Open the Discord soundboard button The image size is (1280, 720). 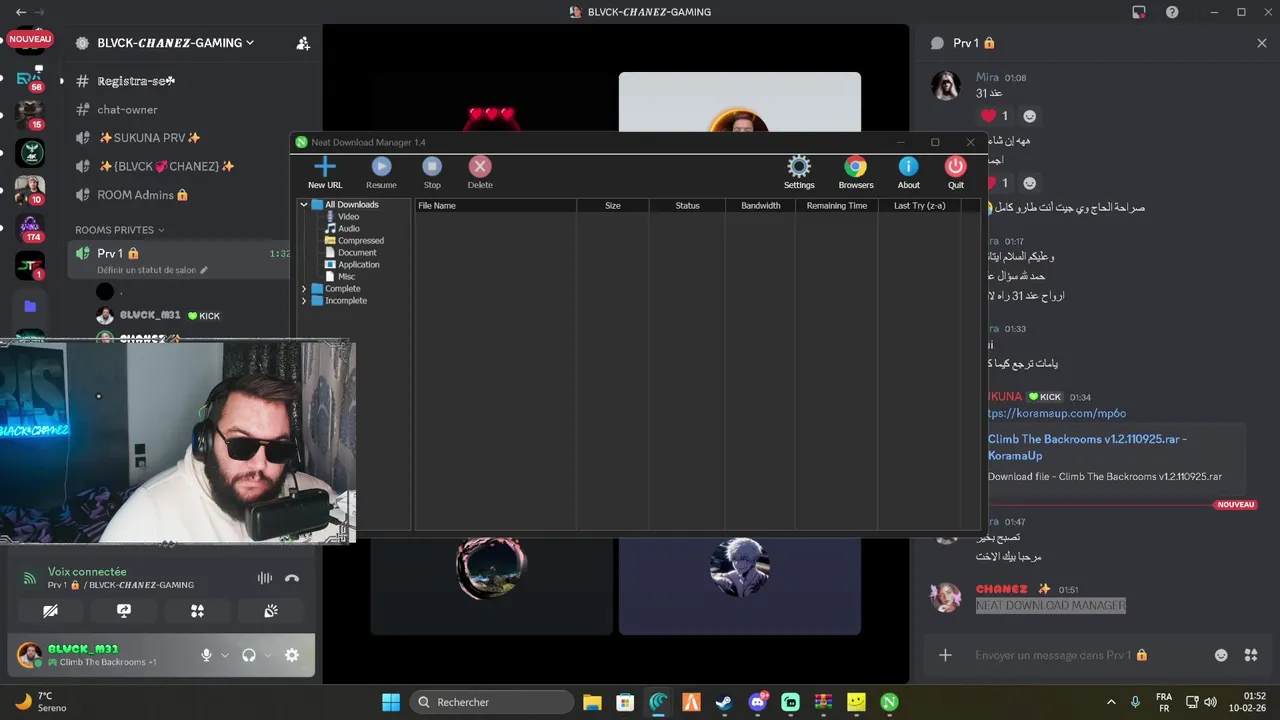pos(271,610)
